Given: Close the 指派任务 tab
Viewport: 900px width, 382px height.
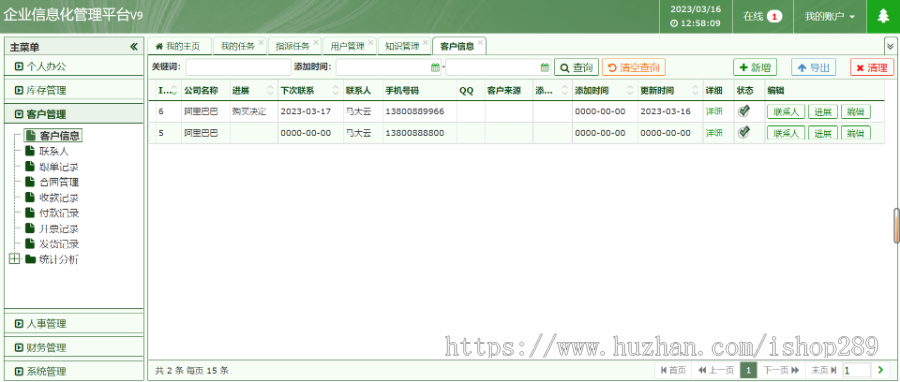Looking at the screenshot, I should [x=316, y=42].
